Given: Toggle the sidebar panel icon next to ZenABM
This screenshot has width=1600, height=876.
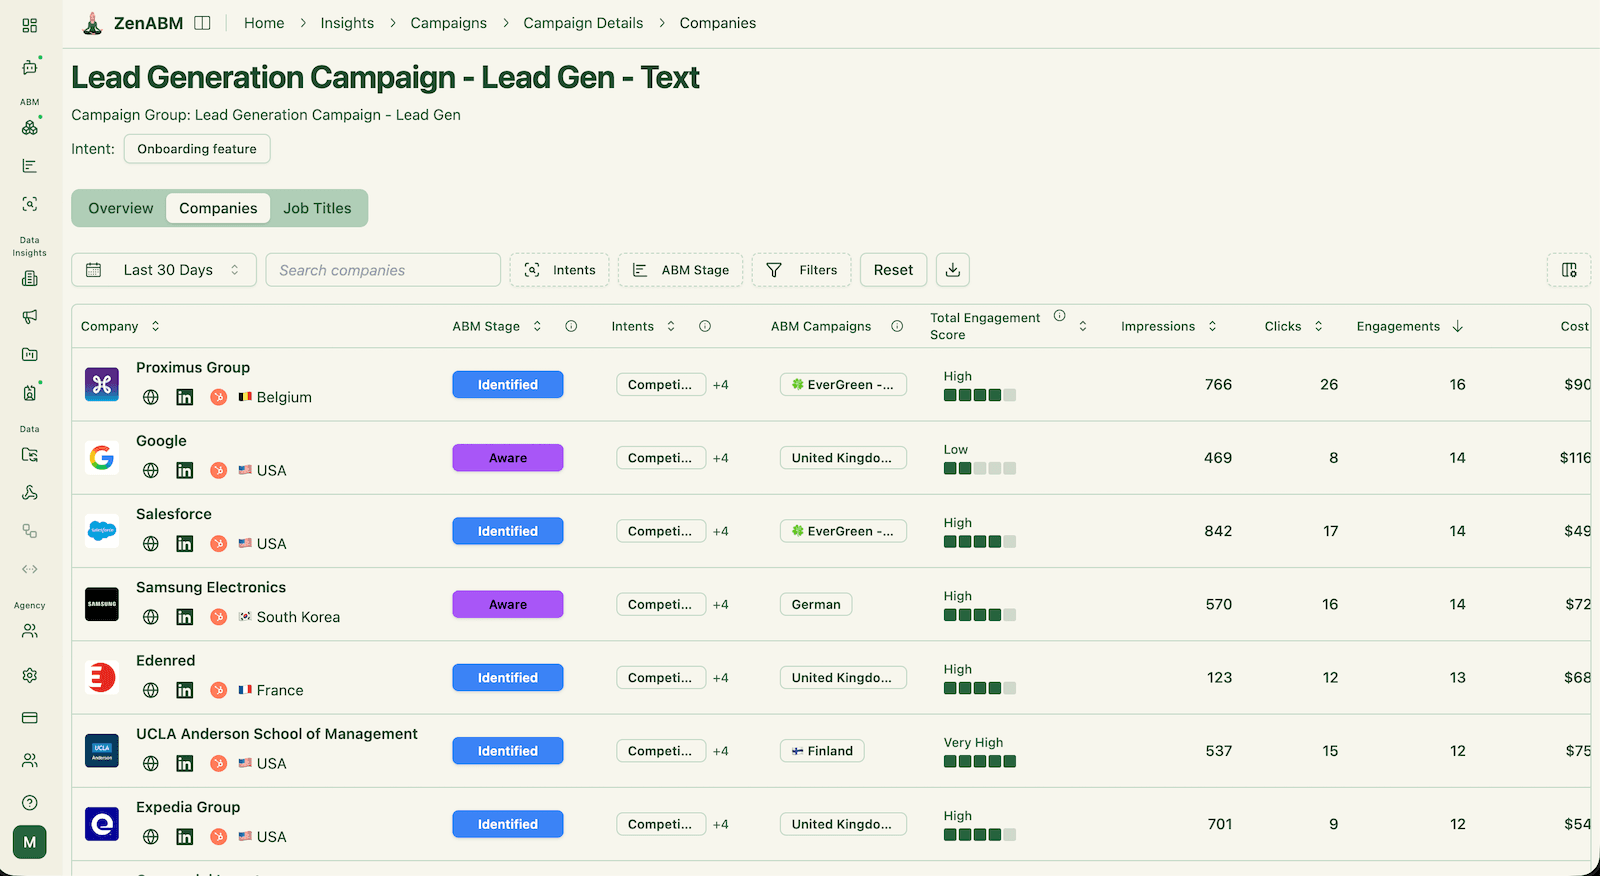Looking at the screenshot, I should (x=202, y=23).
